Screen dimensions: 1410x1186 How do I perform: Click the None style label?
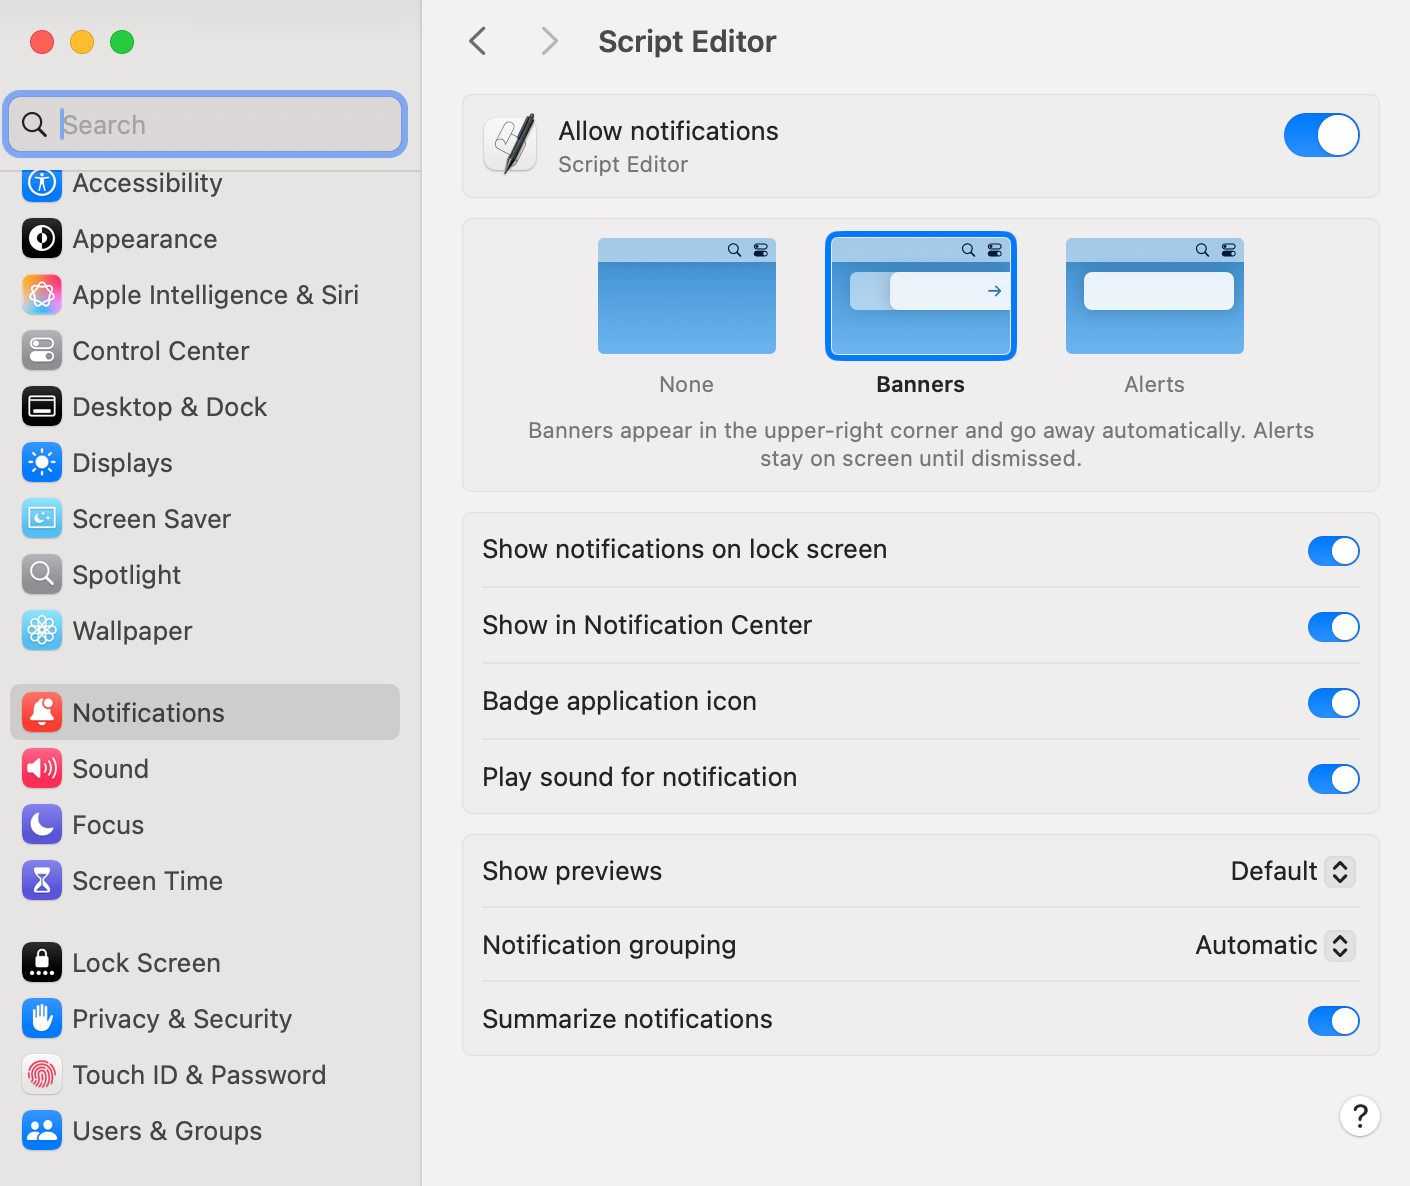point(687,384)
